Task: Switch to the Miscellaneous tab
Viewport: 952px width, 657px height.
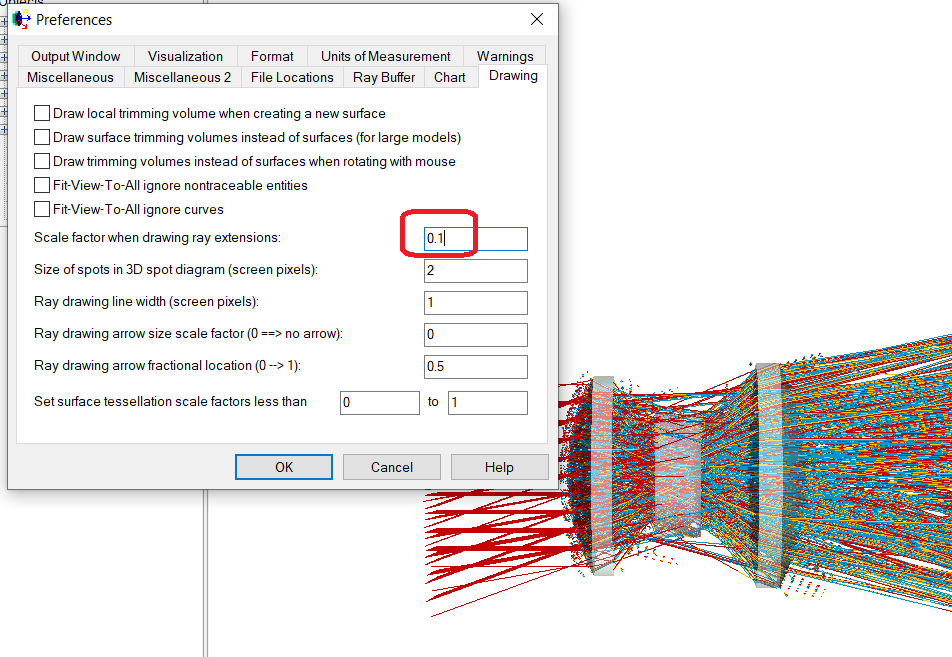Action: 70,77
